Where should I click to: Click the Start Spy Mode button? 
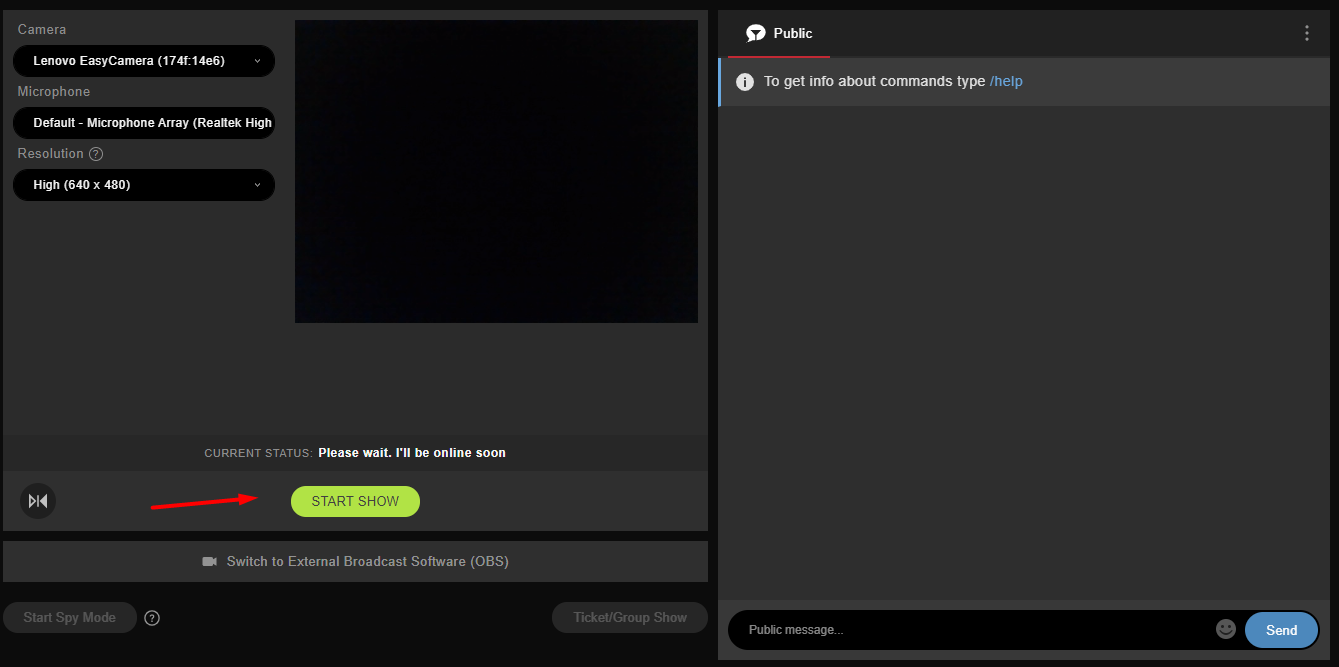[69, 617]
